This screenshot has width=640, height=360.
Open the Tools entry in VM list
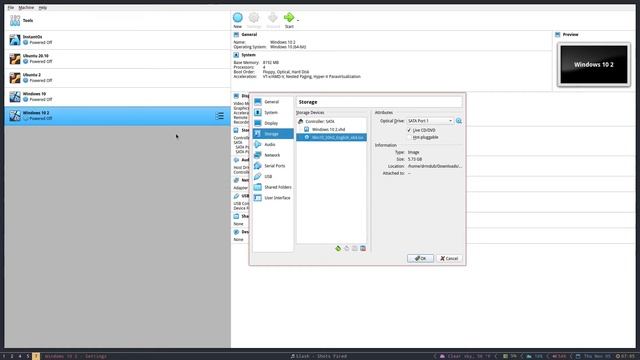coord(118,20)
